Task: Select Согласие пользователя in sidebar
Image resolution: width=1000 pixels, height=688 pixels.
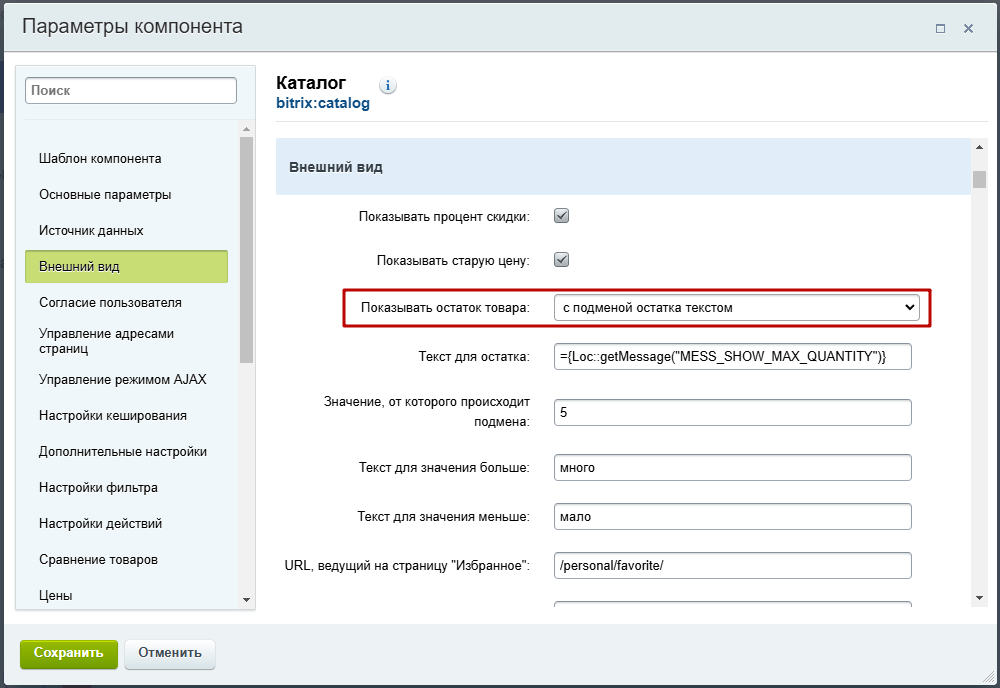Action: pyautogui.click(x=110, y=302)
